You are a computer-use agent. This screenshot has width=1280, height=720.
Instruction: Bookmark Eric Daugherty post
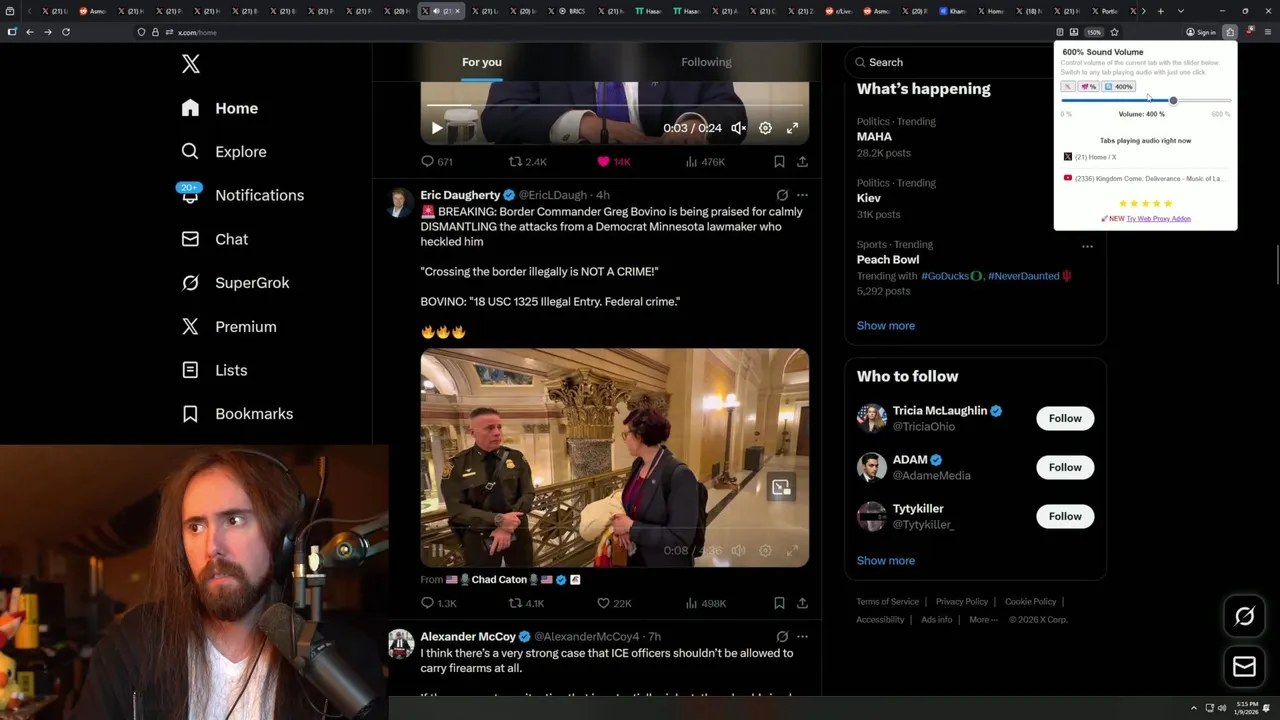[x=779, y=603]
